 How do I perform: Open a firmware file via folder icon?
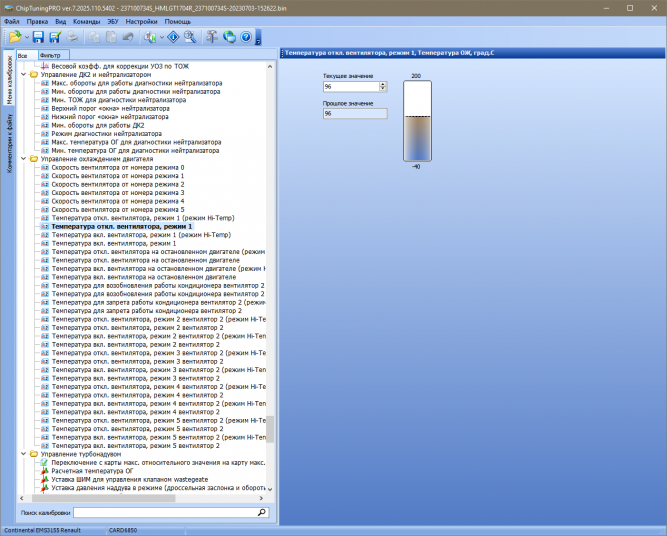[x=15, y=37]
